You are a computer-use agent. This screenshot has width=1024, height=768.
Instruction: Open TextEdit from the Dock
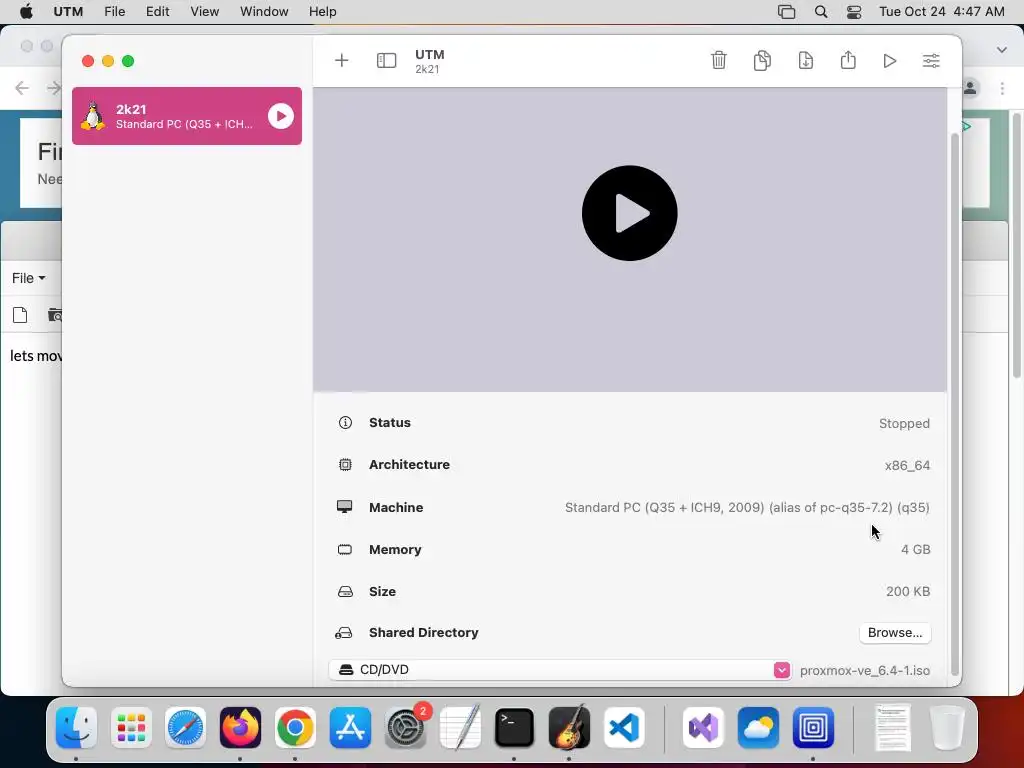click(460, 728)
